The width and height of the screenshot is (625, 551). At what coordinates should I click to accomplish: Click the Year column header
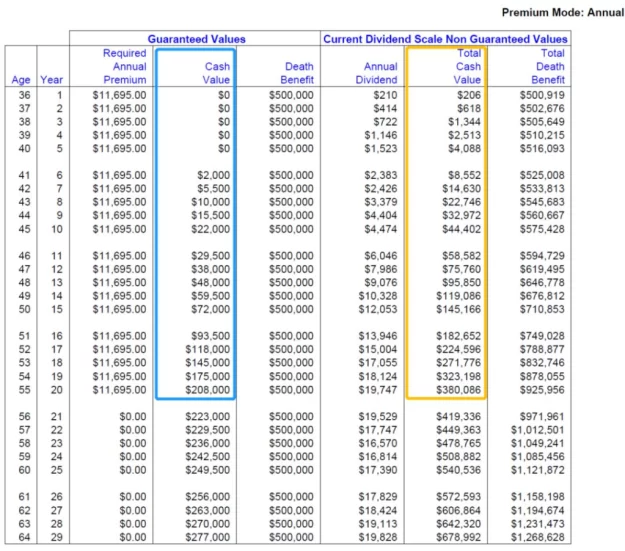[x=52, y=79]
